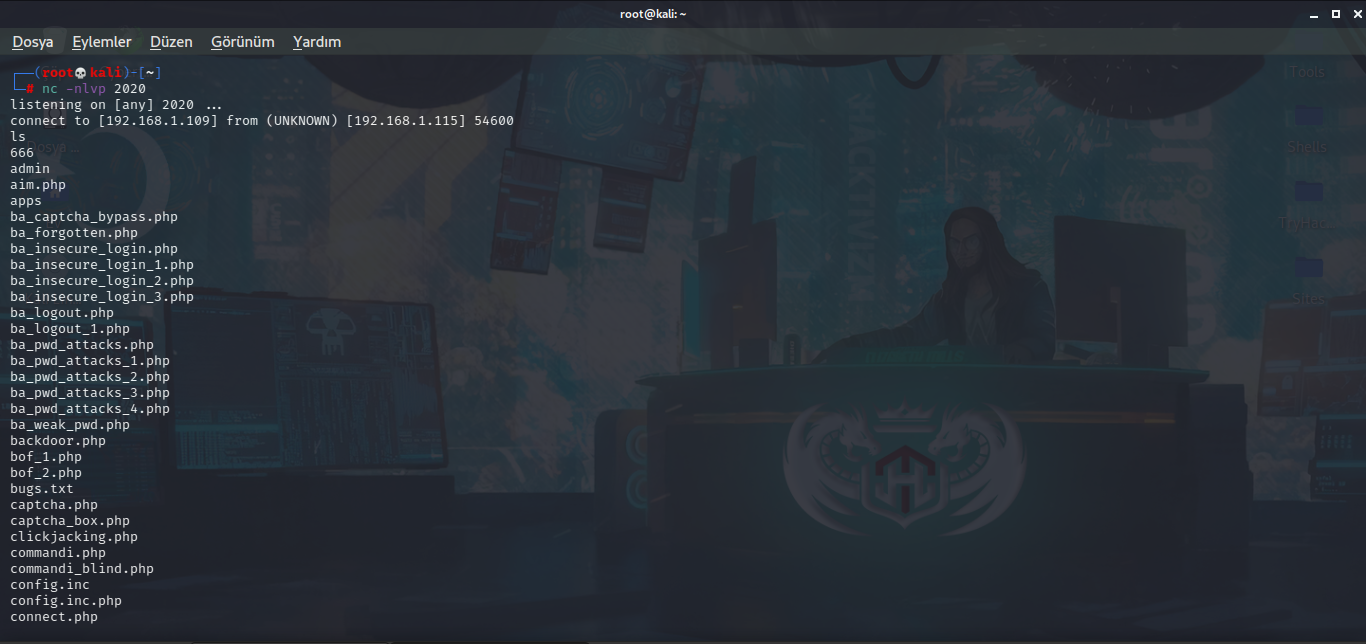Minimize the root@kali terminal window
The width and height of the screenshot is (1366, 644).
pos(1316,14)
